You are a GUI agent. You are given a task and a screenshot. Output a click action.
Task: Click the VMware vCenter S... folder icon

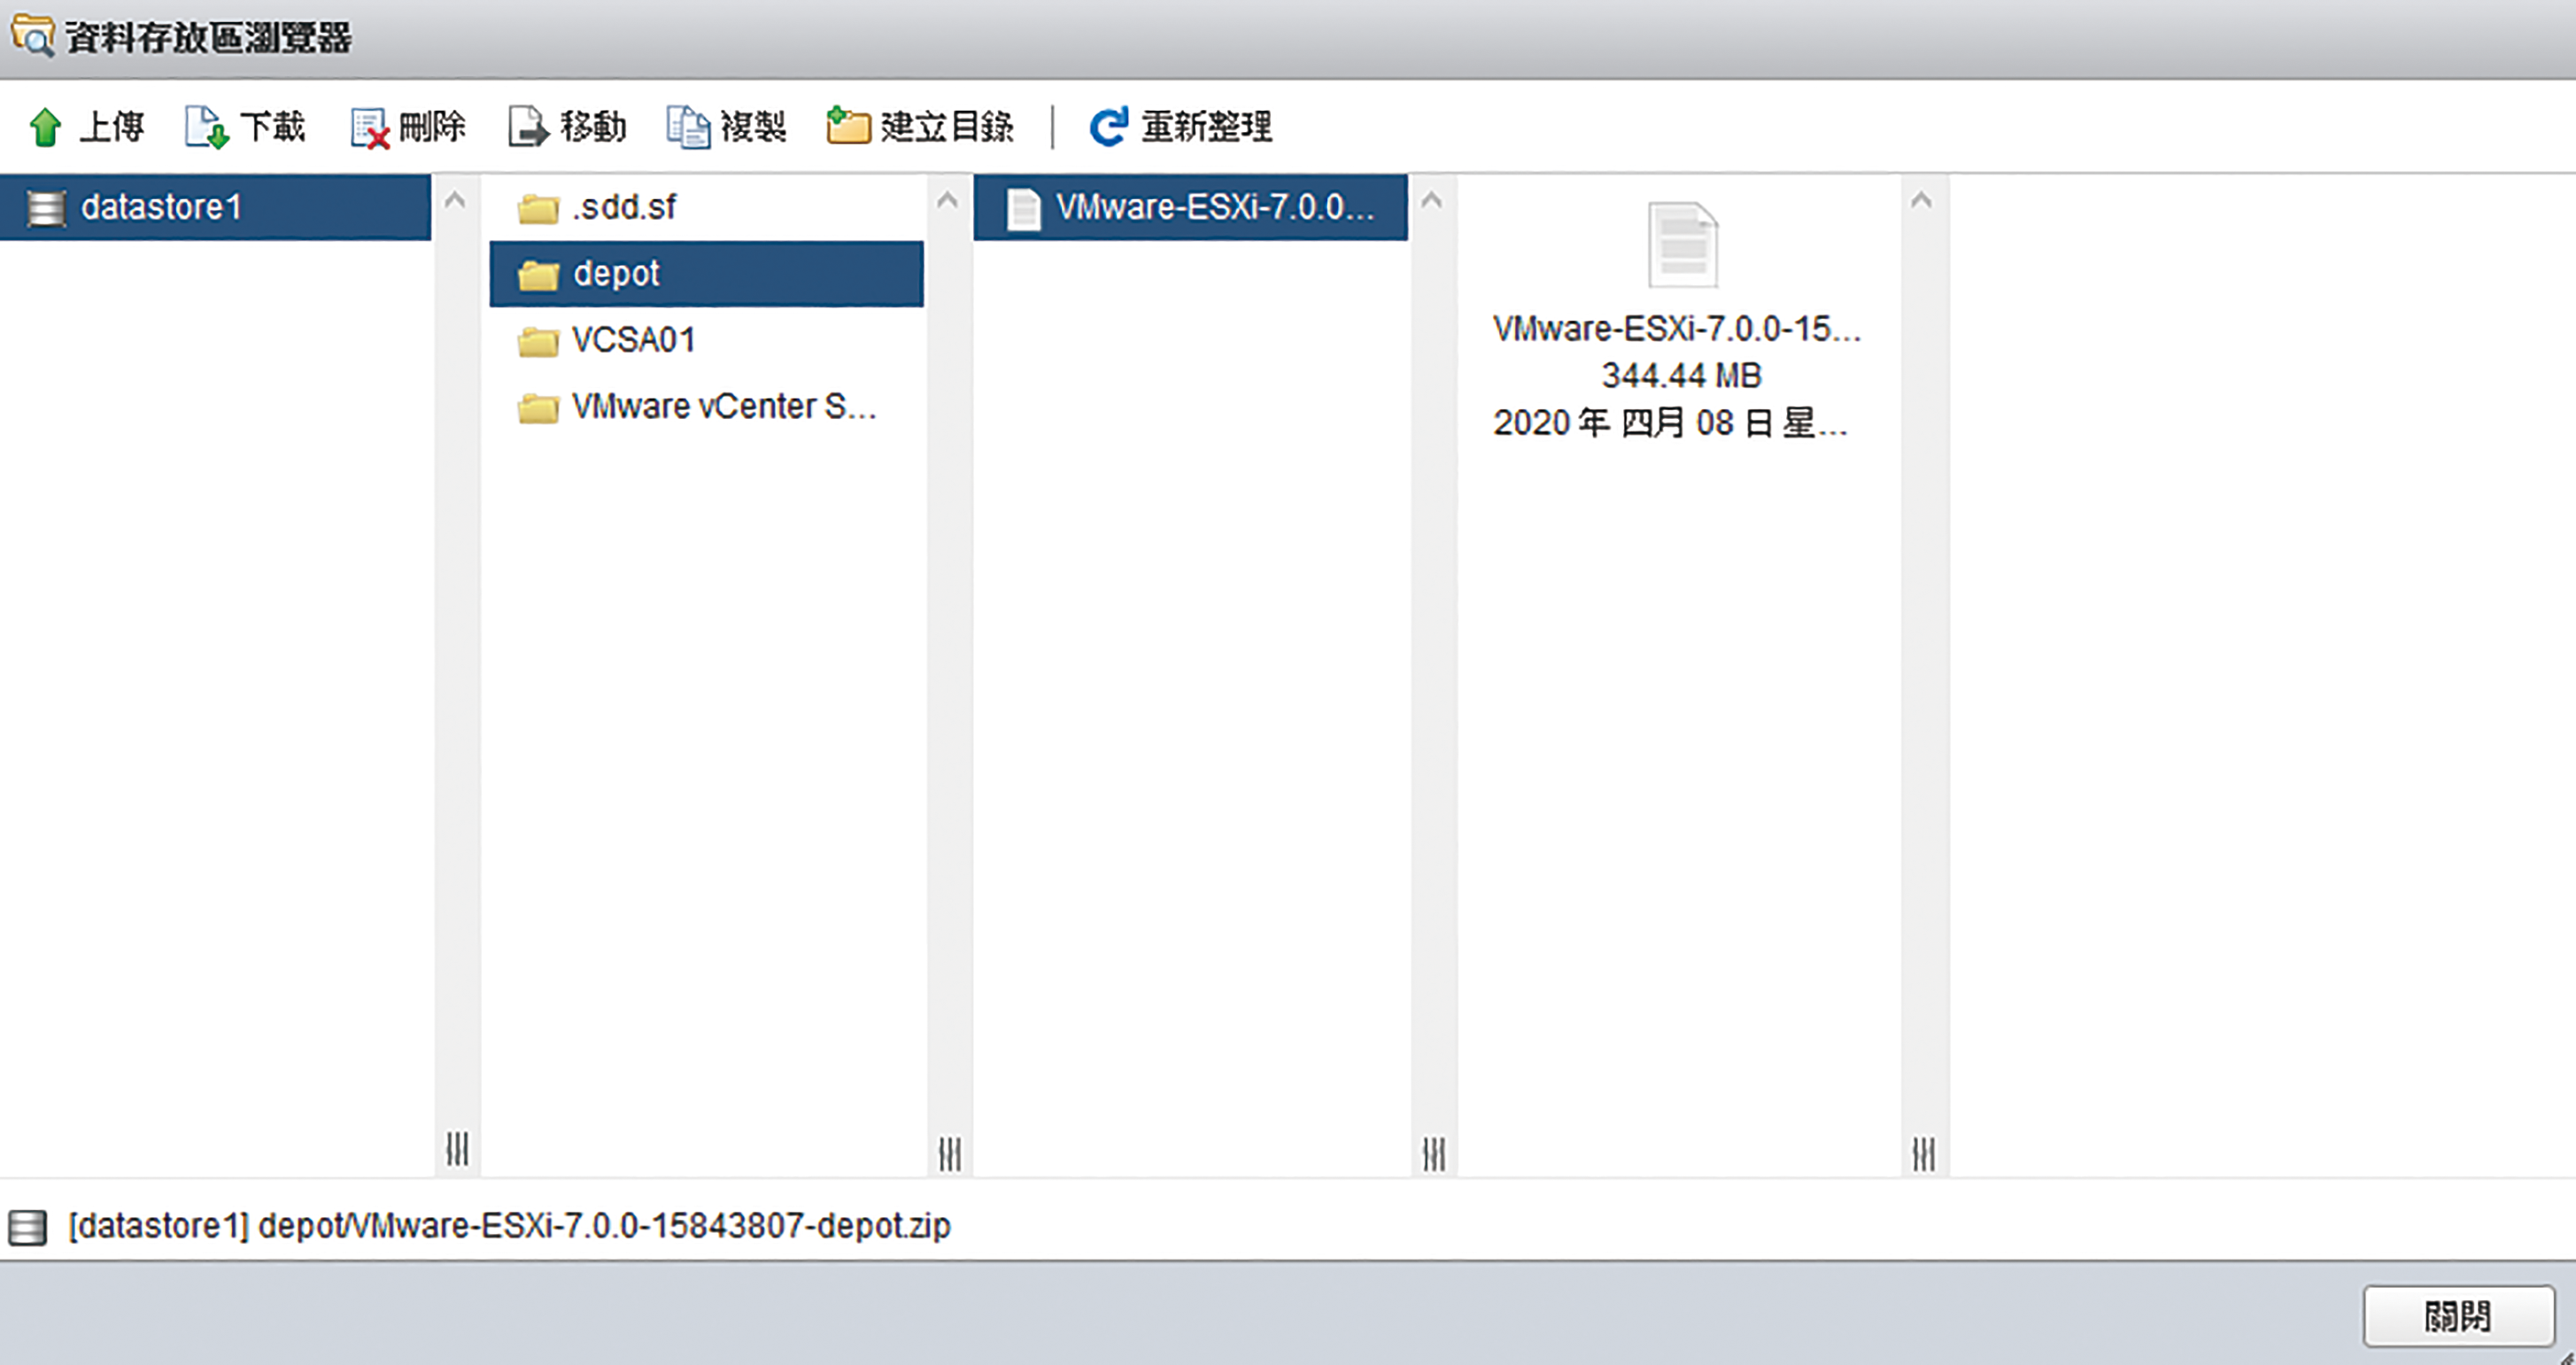pyautogui.click(x=538, y=408)
